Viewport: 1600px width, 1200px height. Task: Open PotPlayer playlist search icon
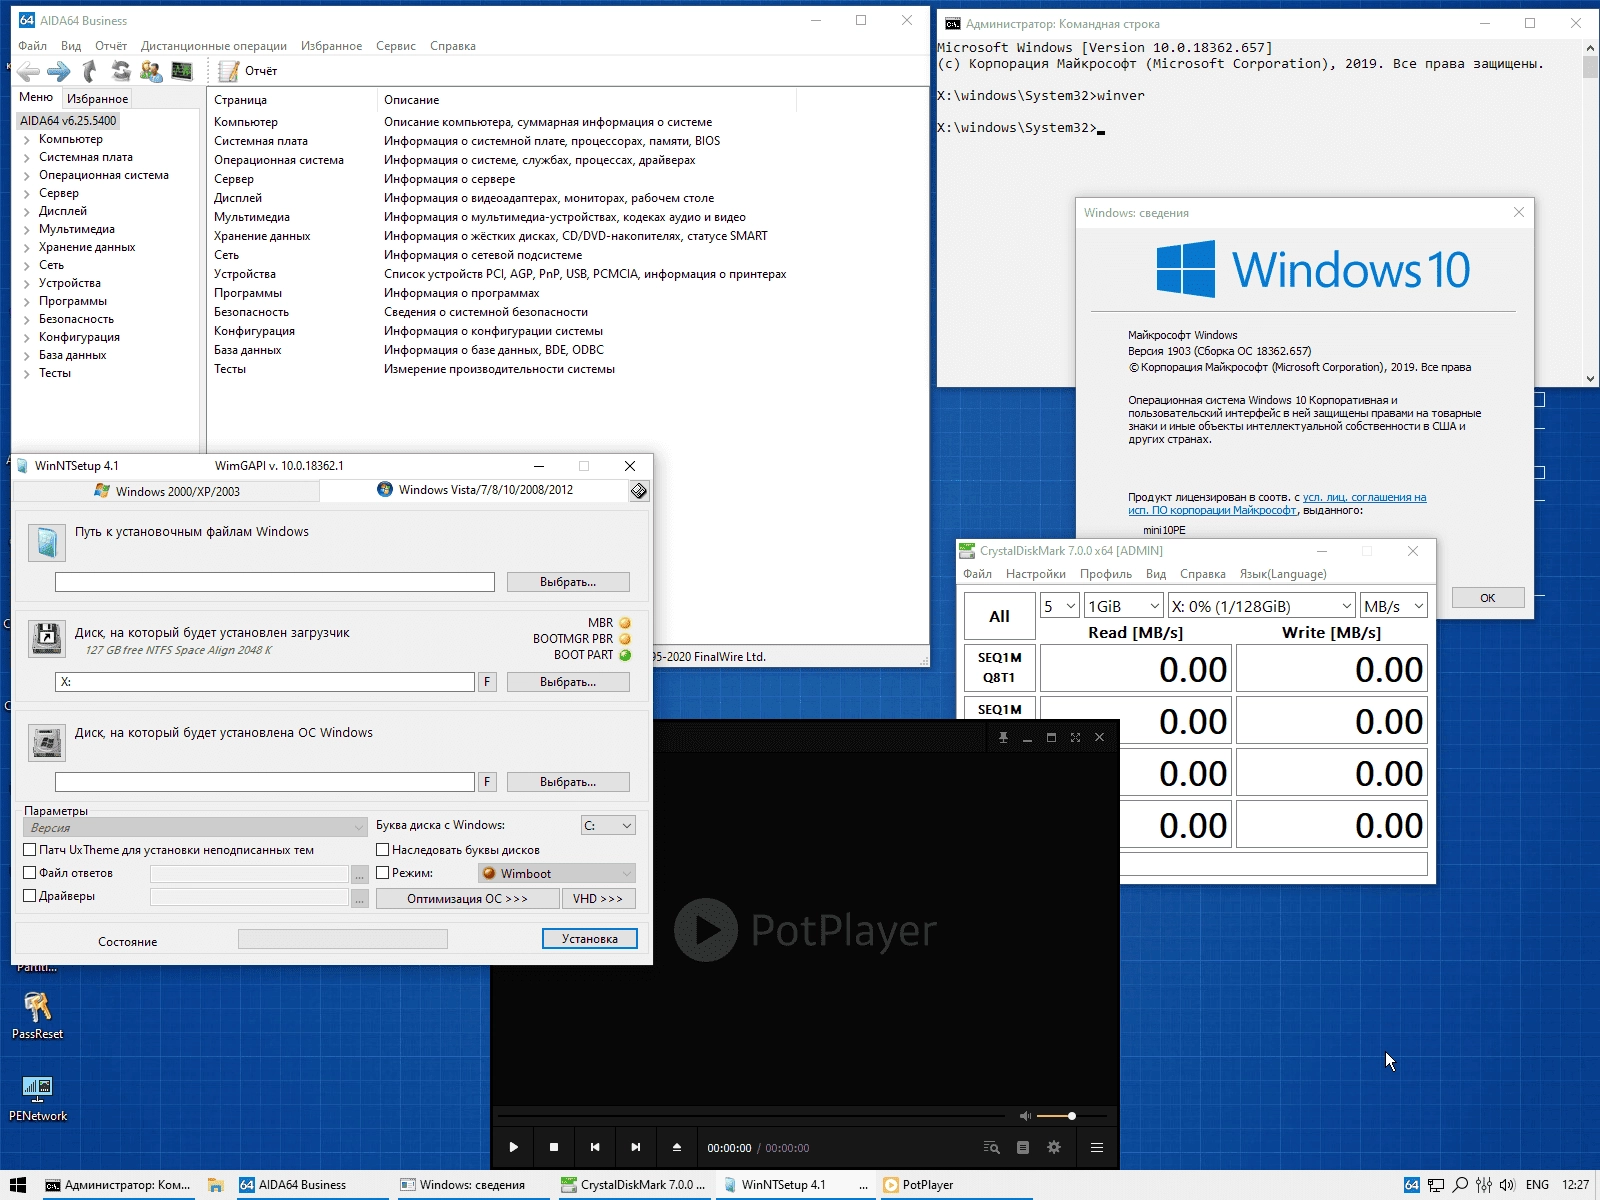[x=991, y=1147]
